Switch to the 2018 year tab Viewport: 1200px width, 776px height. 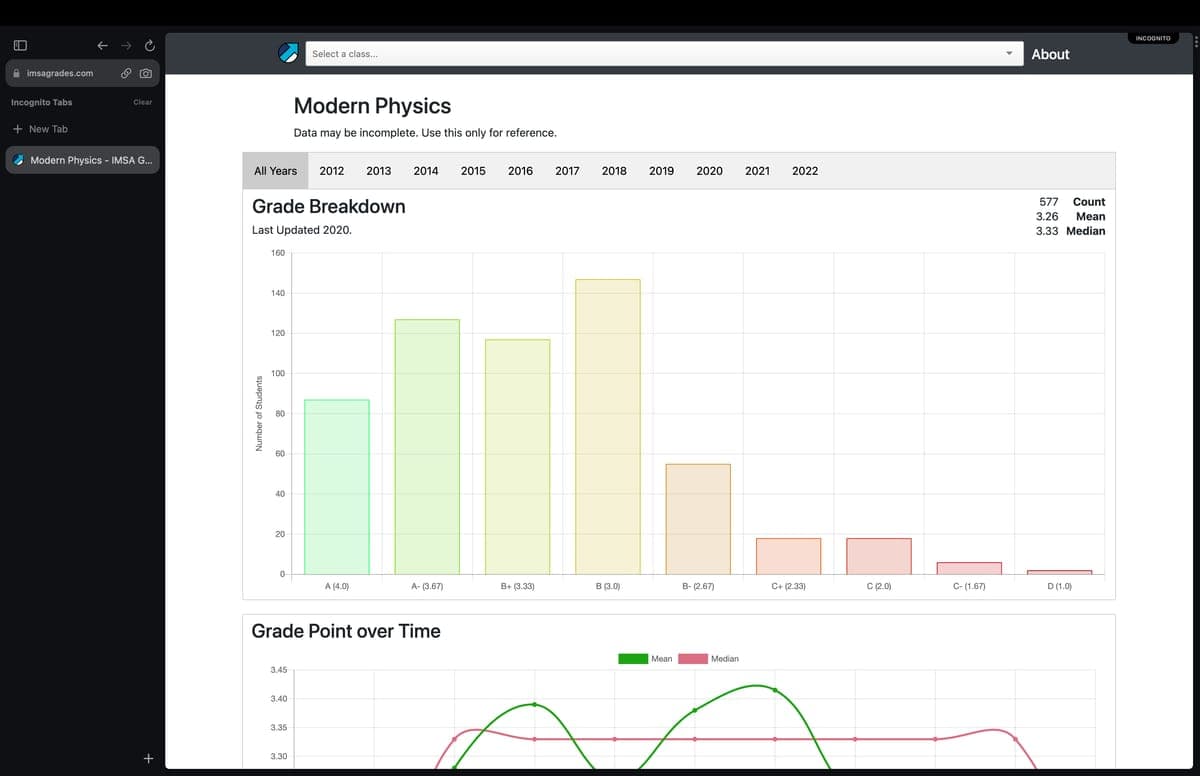tap(614, 171)
